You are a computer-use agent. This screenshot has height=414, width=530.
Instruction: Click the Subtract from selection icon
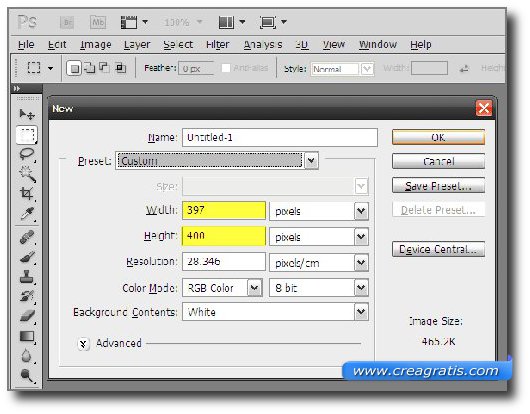pyautogui.click(x=104, y=68)
